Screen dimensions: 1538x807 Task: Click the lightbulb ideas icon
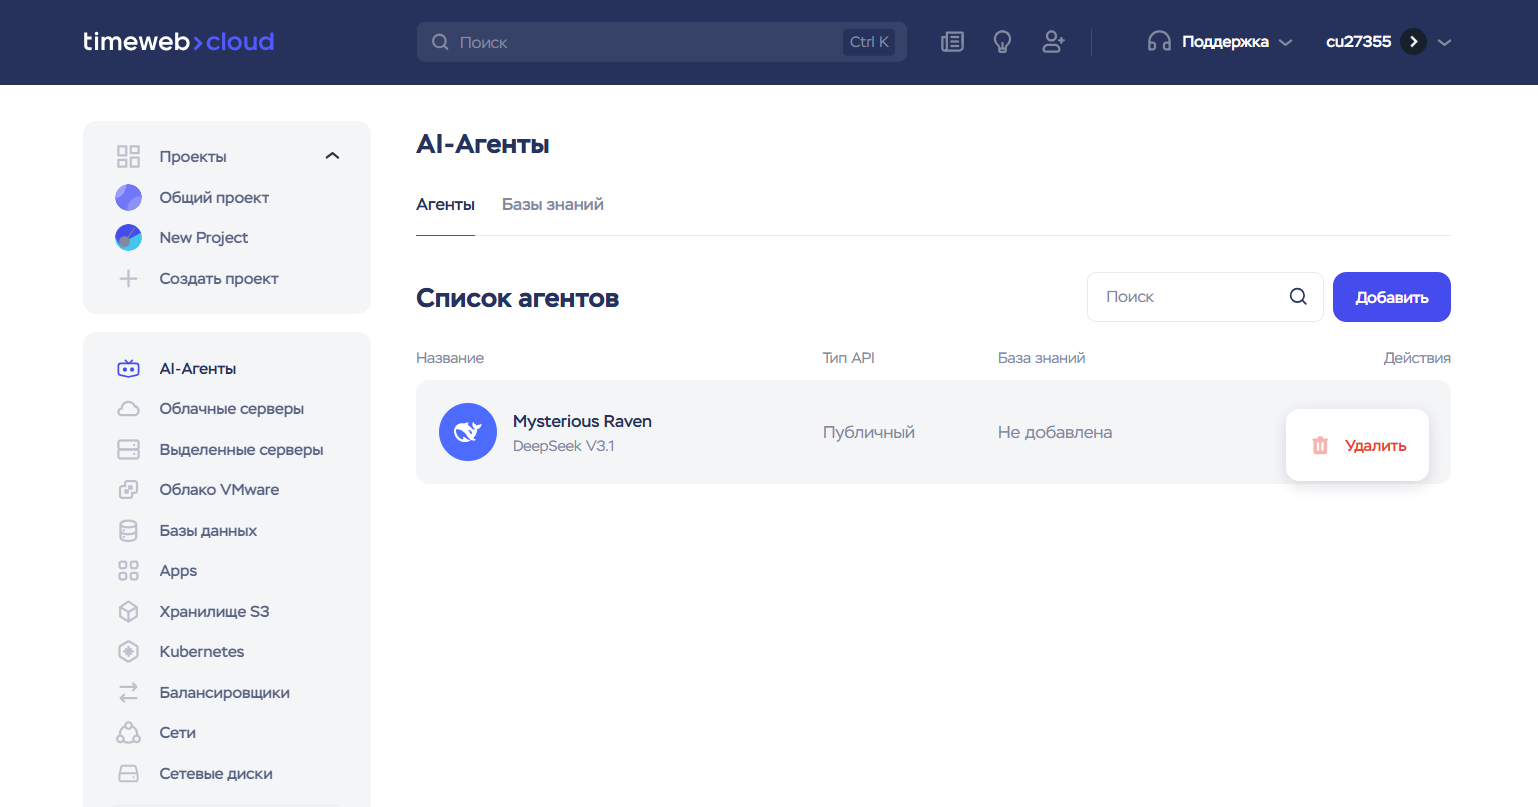pyautogui.click(x=1002, y=42)
